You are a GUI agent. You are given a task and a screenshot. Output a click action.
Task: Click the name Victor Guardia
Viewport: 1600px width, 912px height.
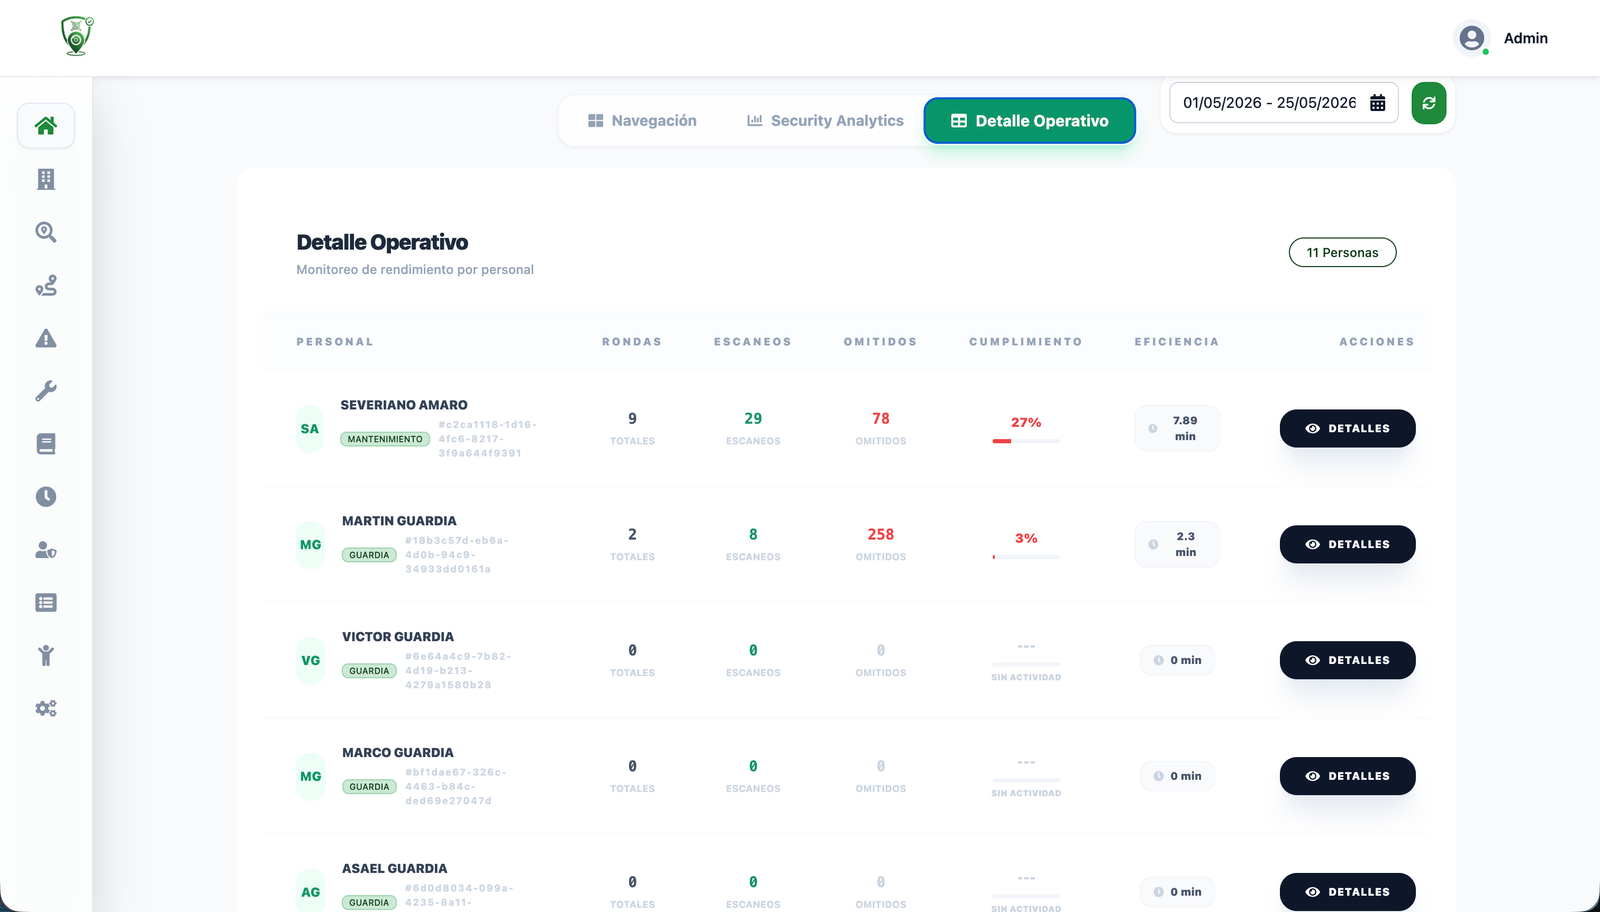(x=398, y=637)
